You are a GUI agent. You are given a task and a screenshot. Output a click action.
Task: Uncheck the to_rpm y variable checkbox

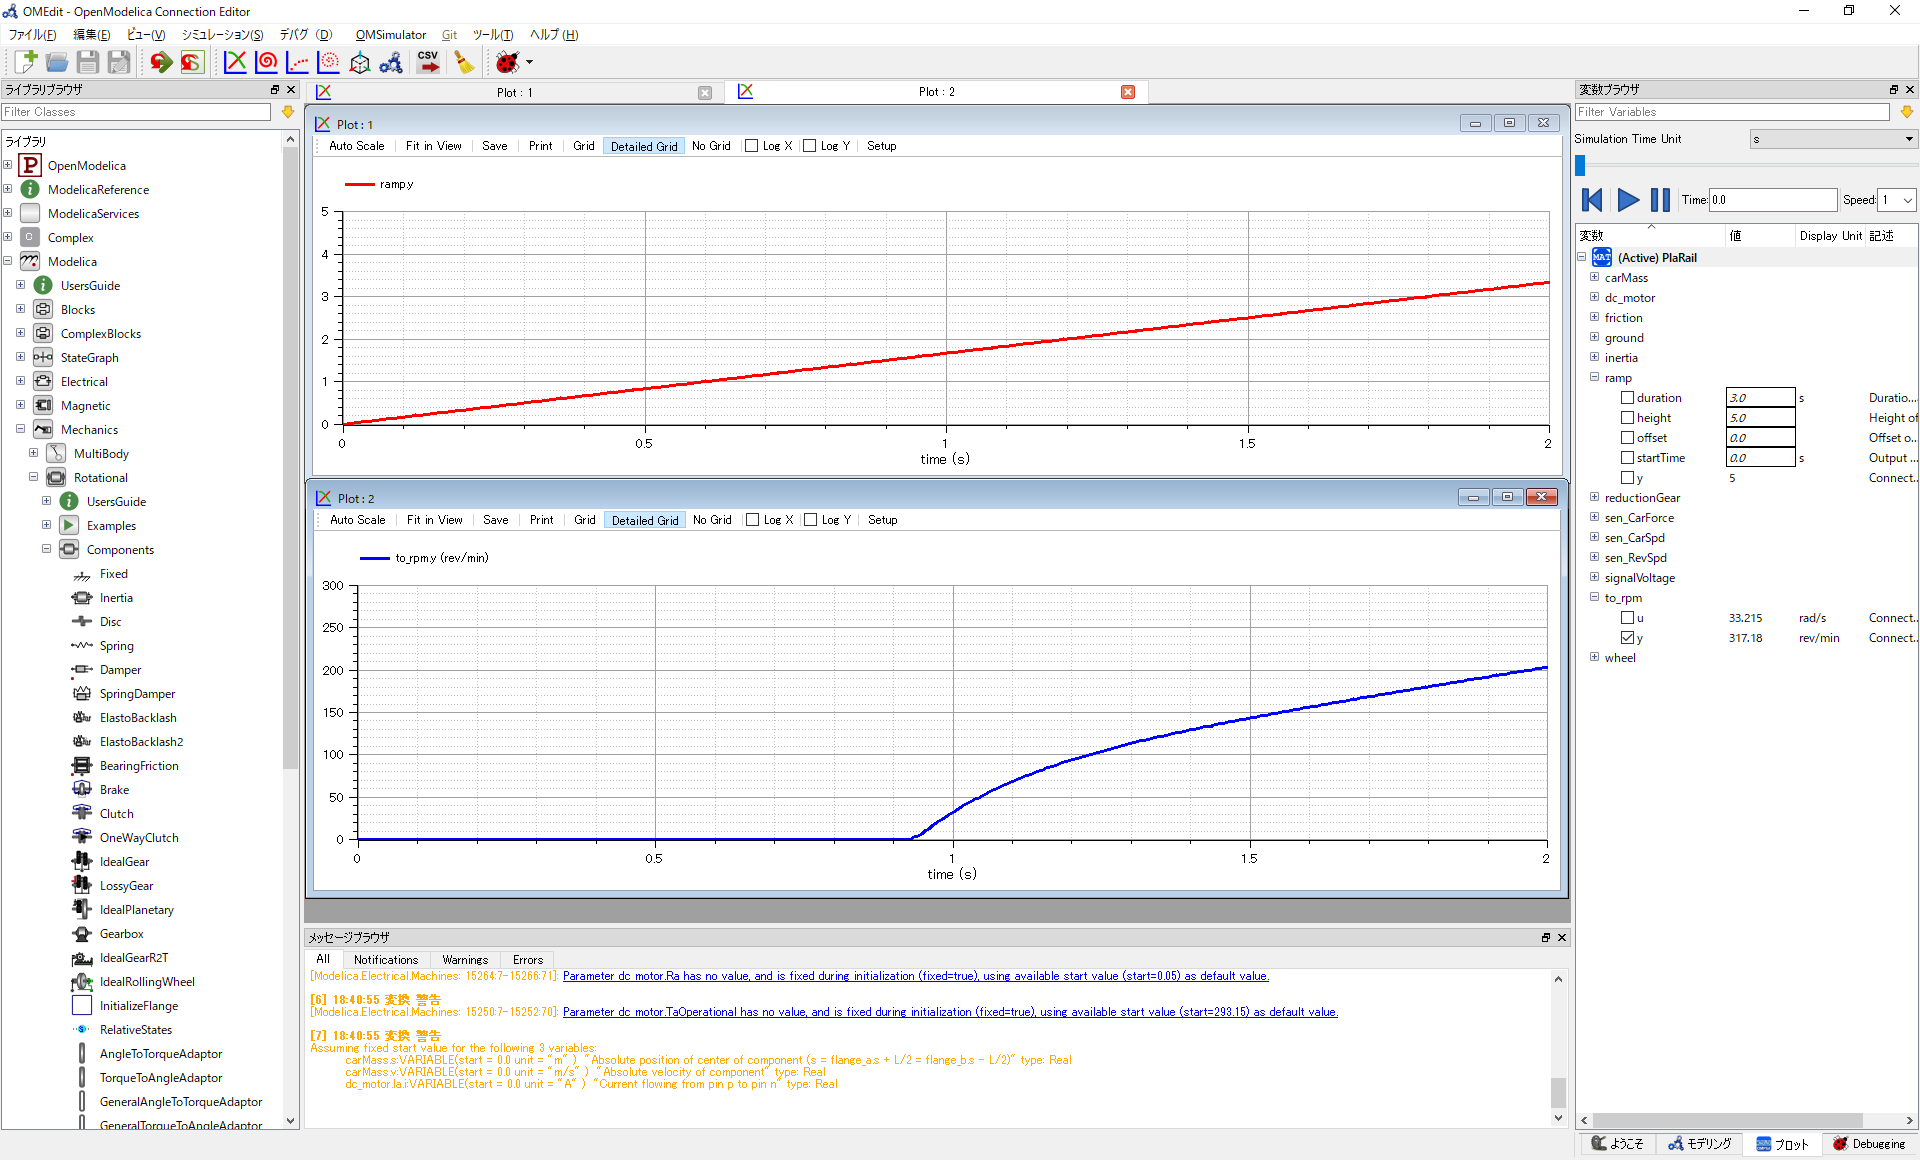(1627, 638)
